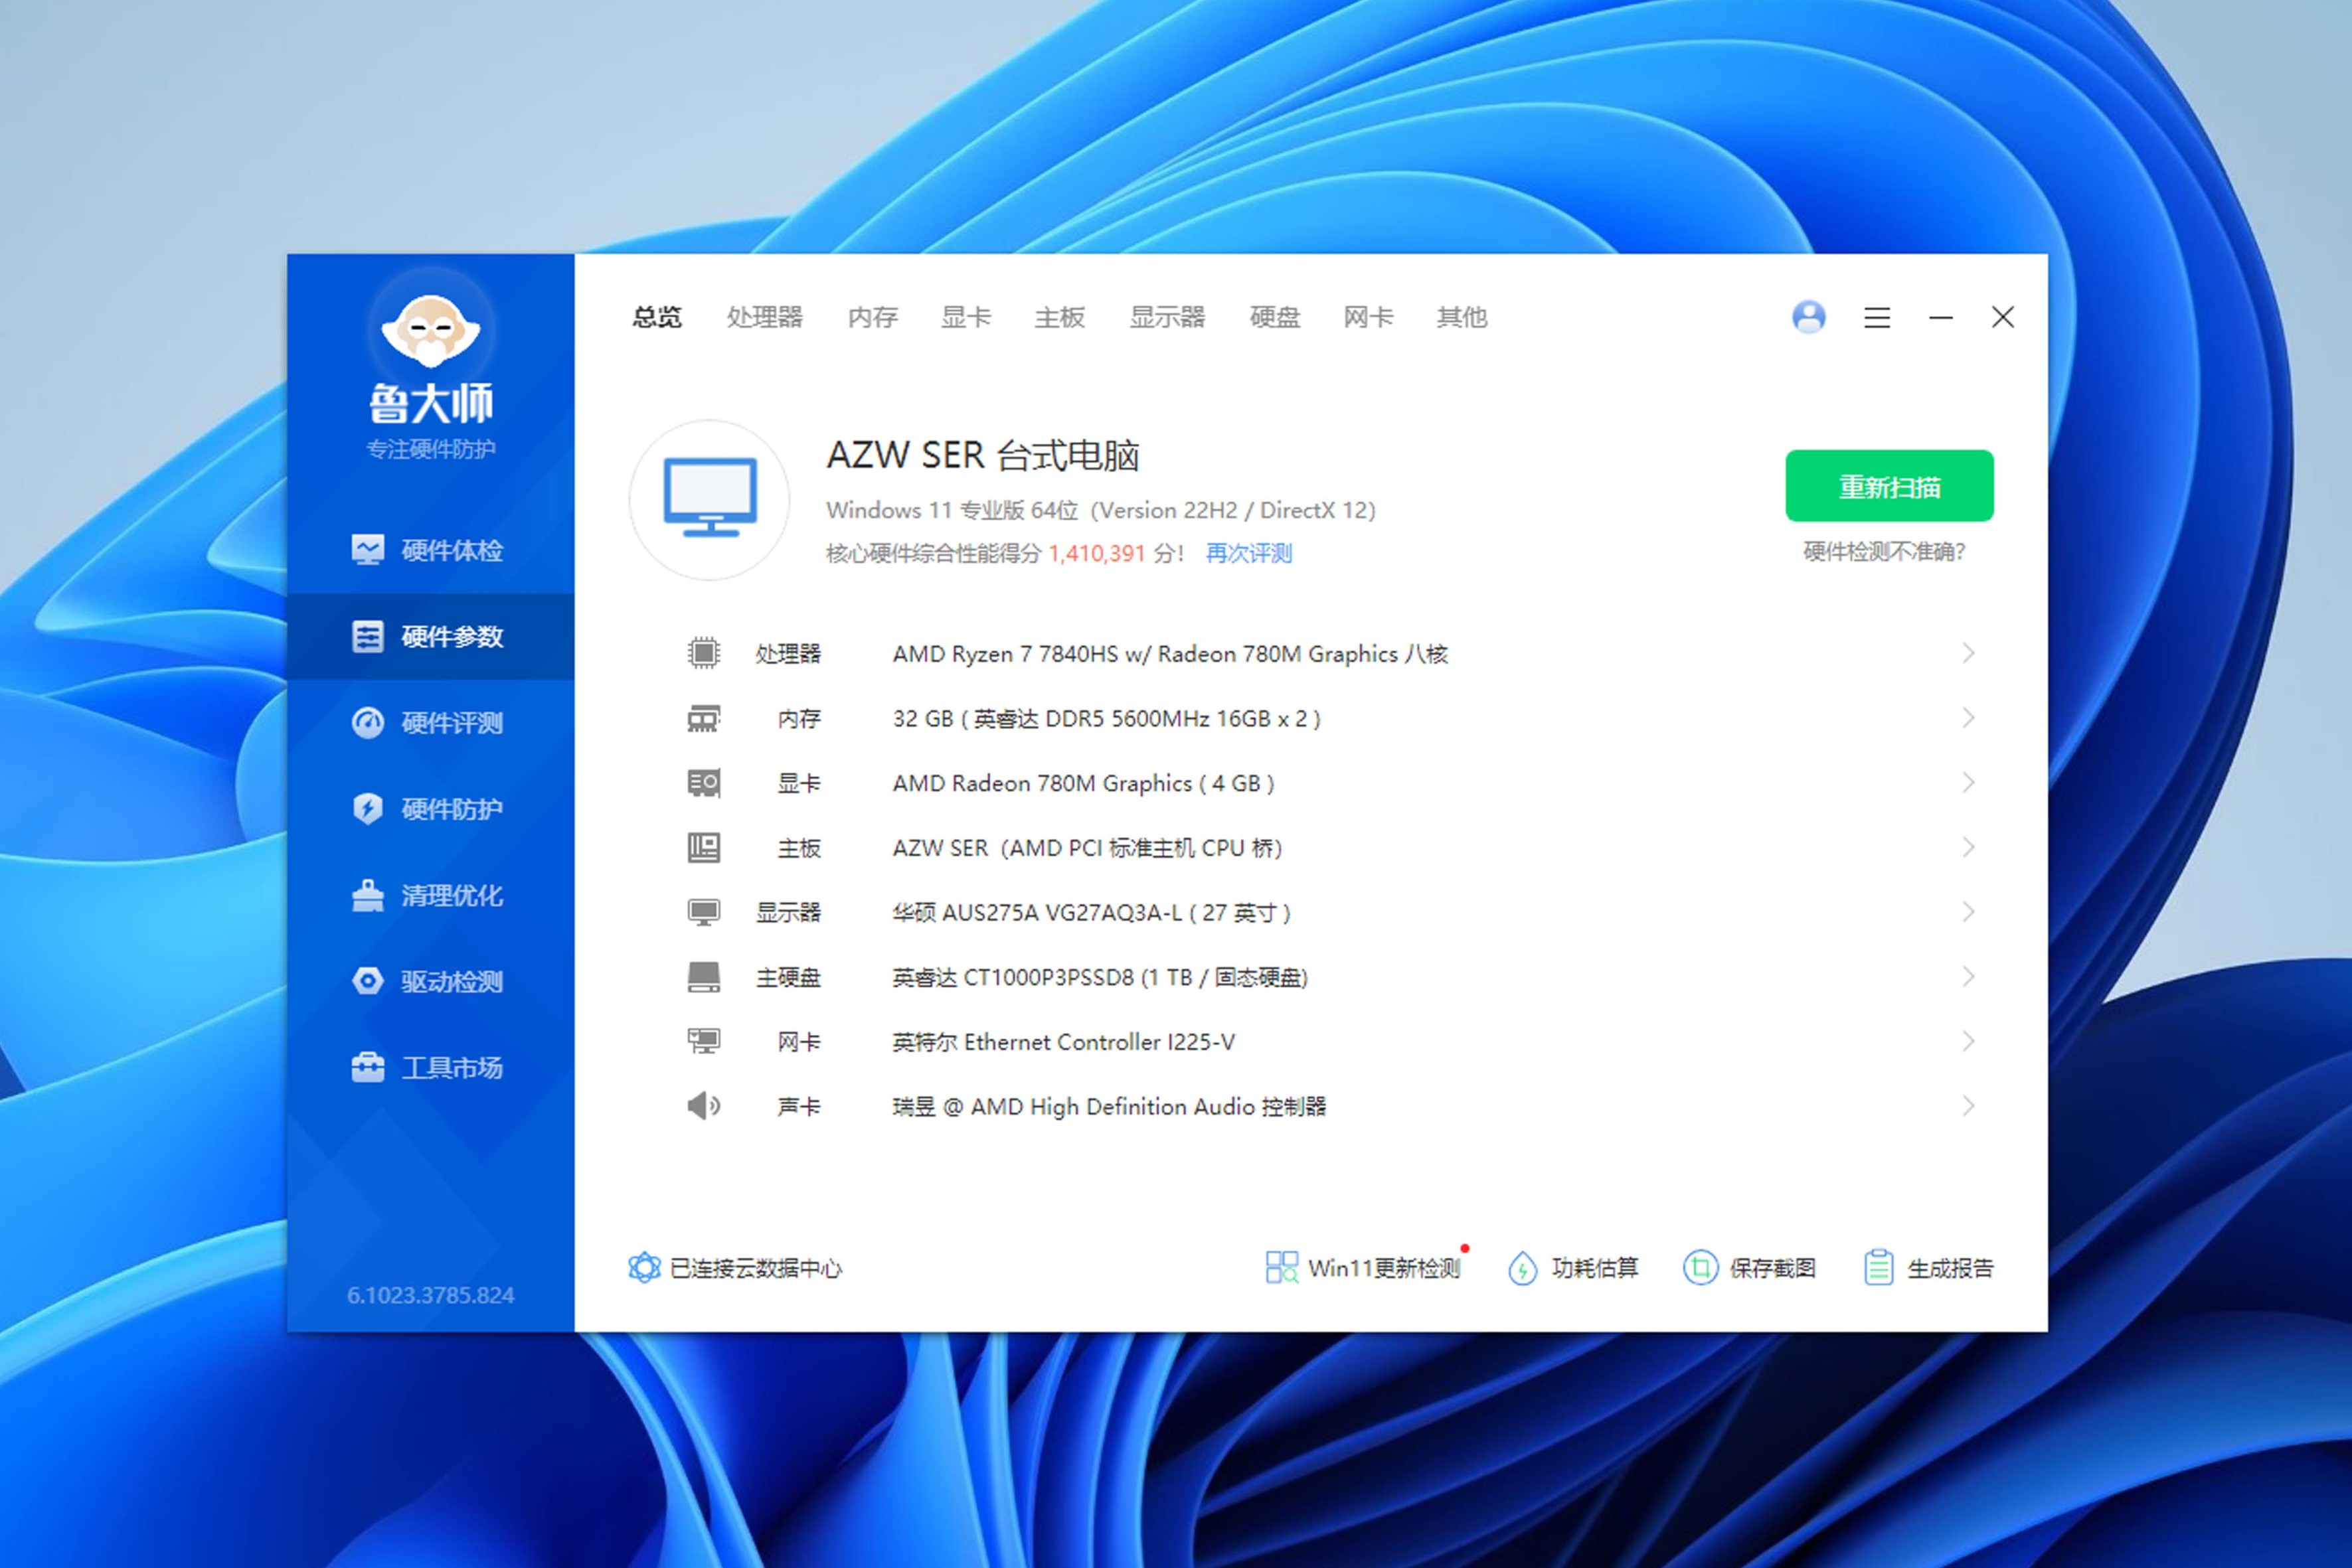Click the network card icon
Screen dimensions: 2352x1568
703,1041
